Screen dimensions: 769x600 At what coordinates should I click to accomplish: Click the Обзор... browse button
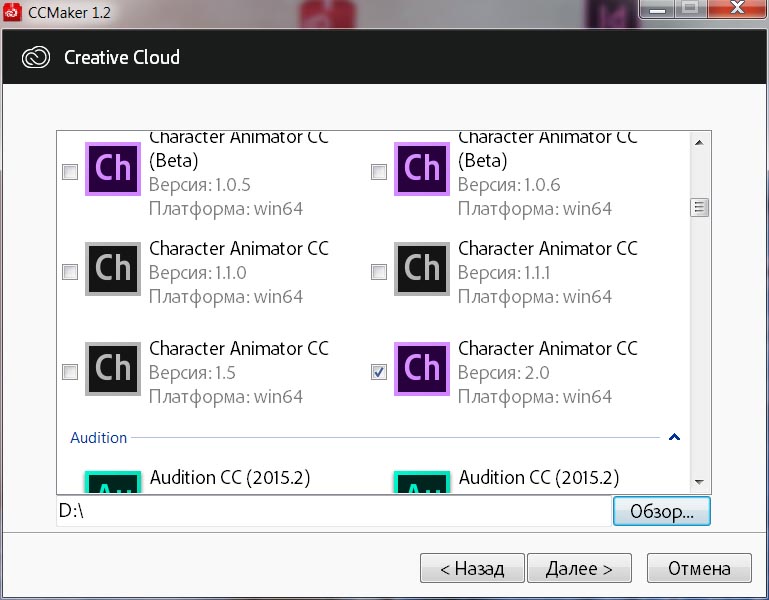(x=662, y=511)
